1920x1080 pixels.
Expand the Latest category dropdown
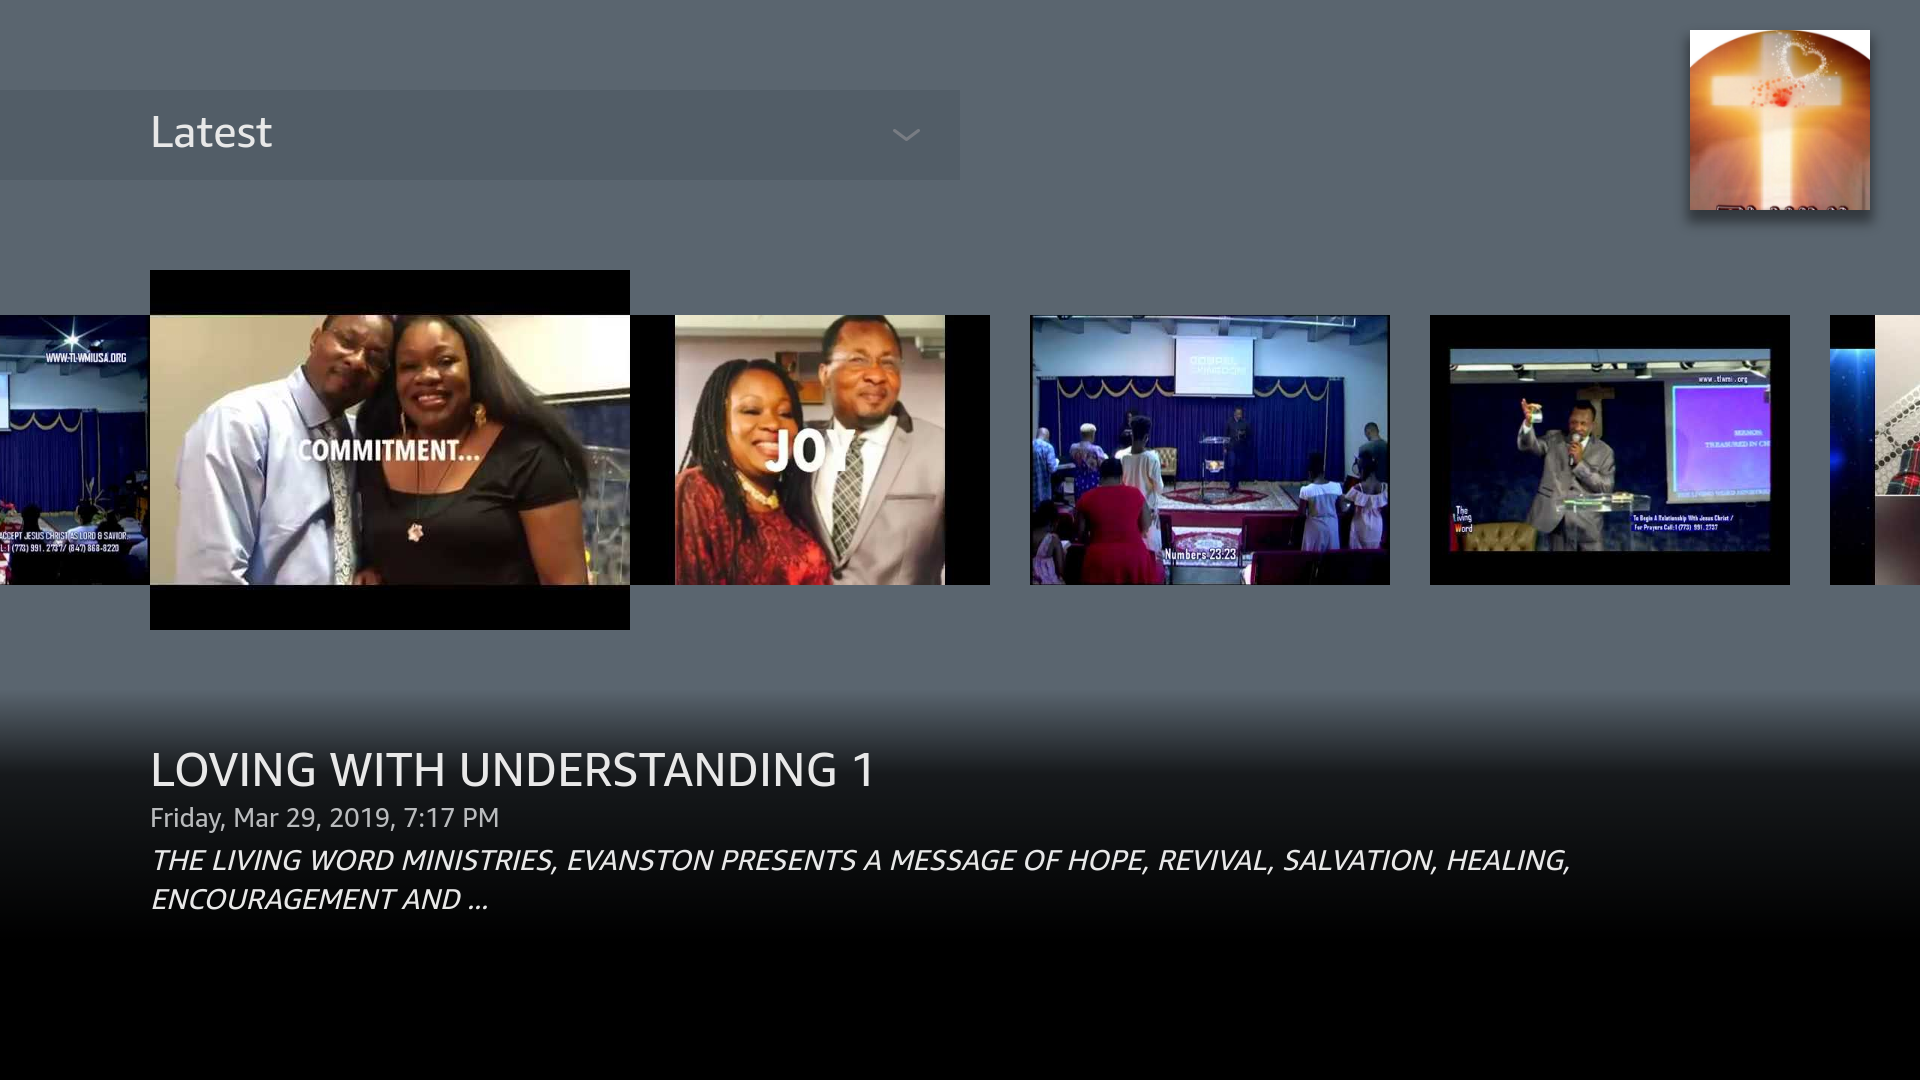pos(480,135)
